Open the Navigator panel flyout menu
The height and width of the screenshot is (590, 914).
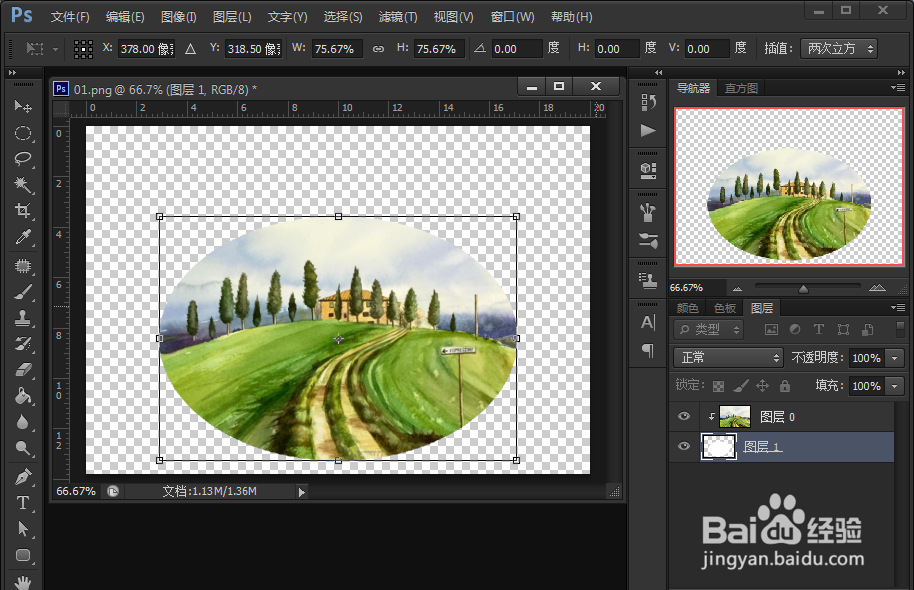pyautogui.click(x=898, y=87)
